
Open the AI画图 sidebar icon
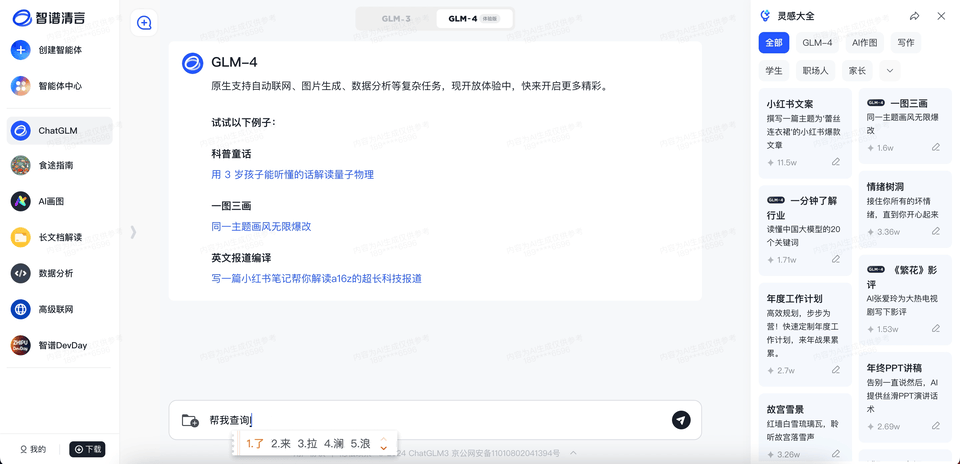pyautogui.click(x=20, y=201)
